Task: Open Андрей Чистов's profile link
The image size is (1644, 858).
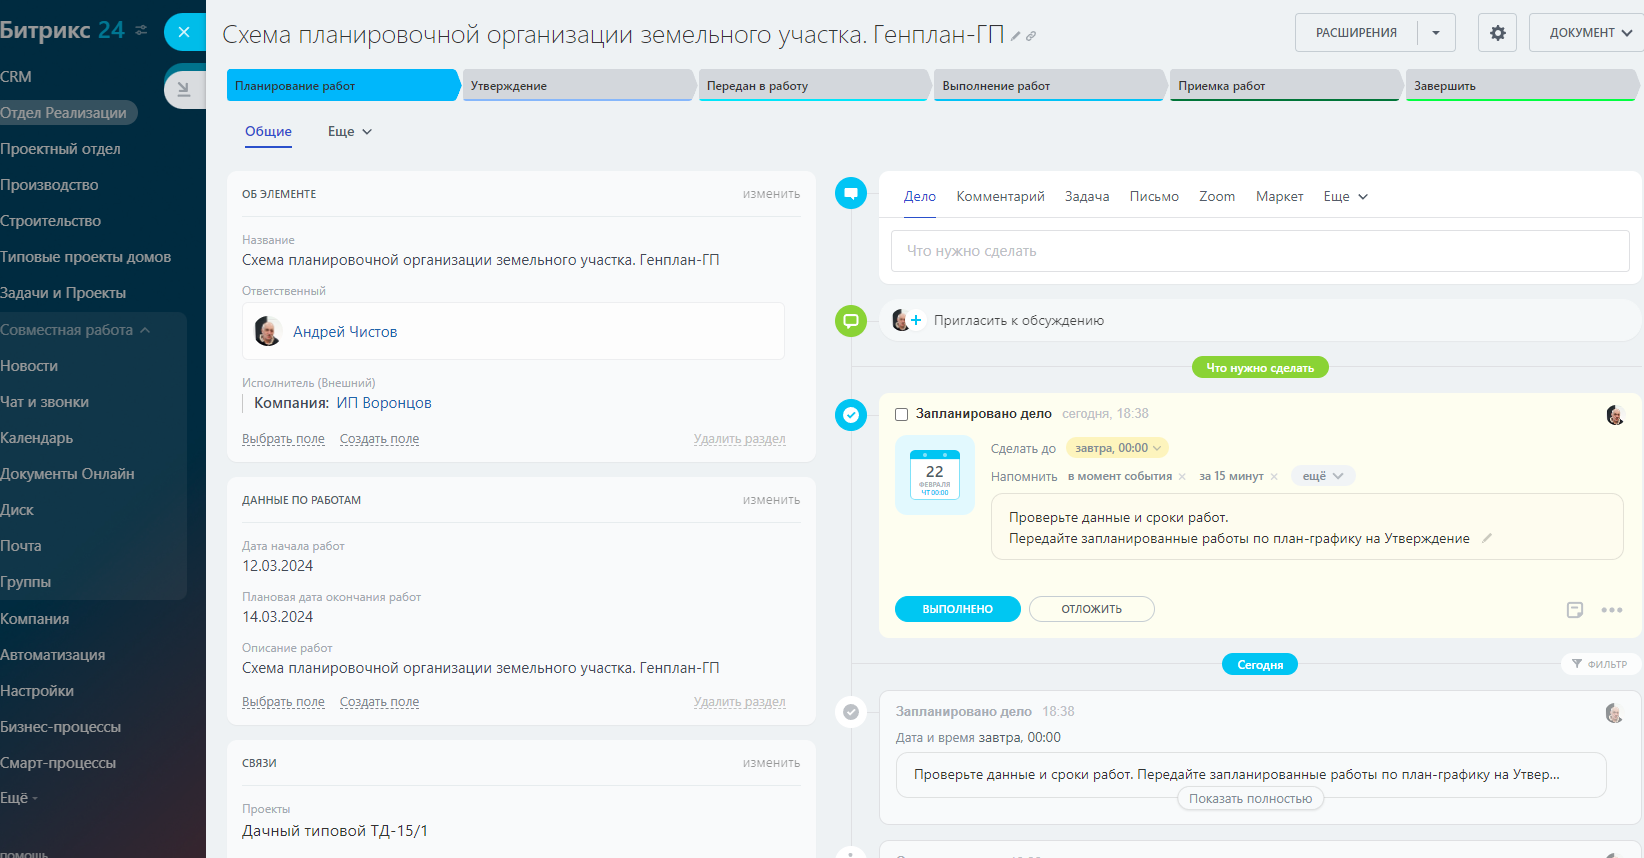Action: (345, 332)
